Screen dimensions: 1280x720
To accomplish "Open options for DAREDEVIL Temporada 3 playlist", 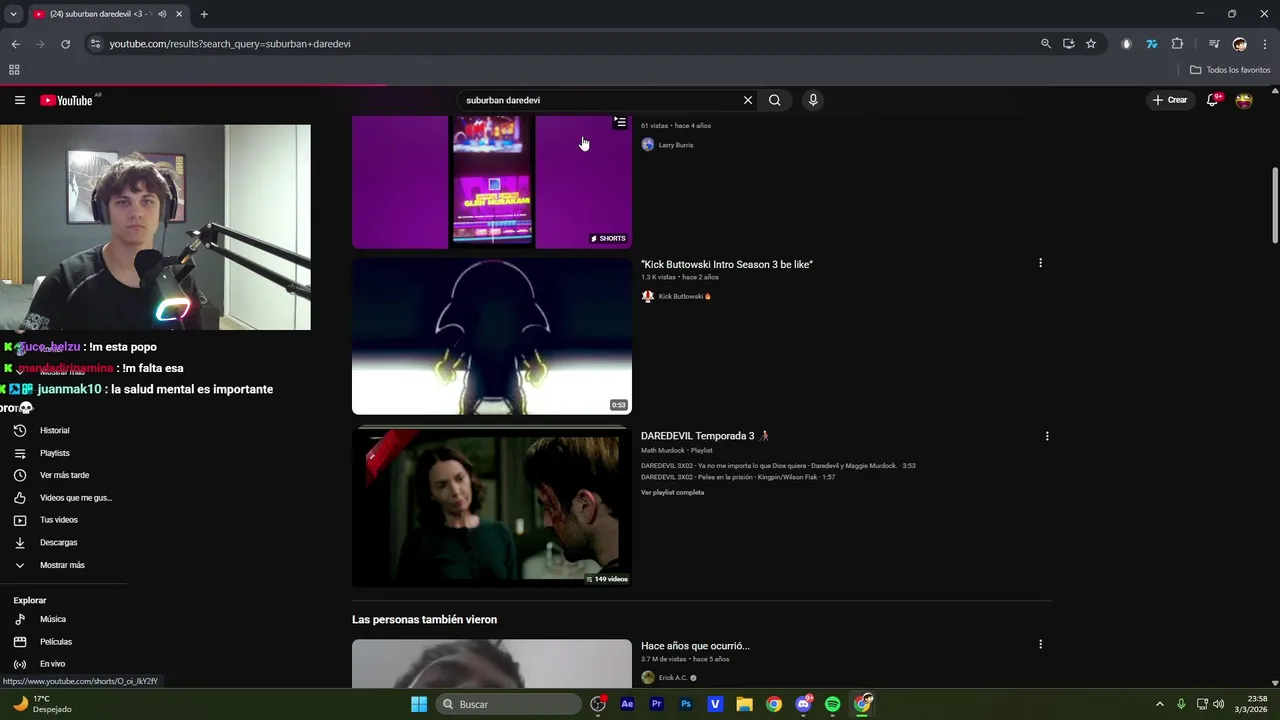I will pyautogui.click(x=1047, y=436).
